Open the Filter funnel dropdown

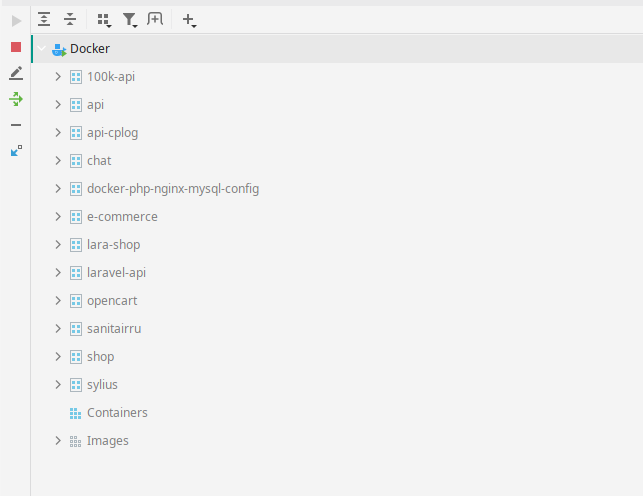(x=130, y=20)
